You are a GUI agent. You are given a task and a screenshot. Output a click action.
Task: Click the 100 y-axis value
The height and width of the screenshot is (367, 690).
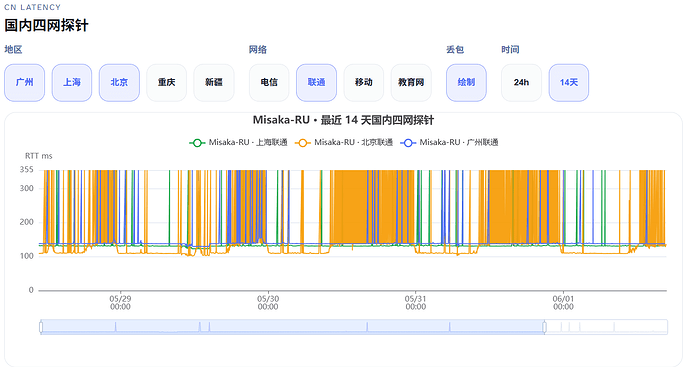coord(26,256)
